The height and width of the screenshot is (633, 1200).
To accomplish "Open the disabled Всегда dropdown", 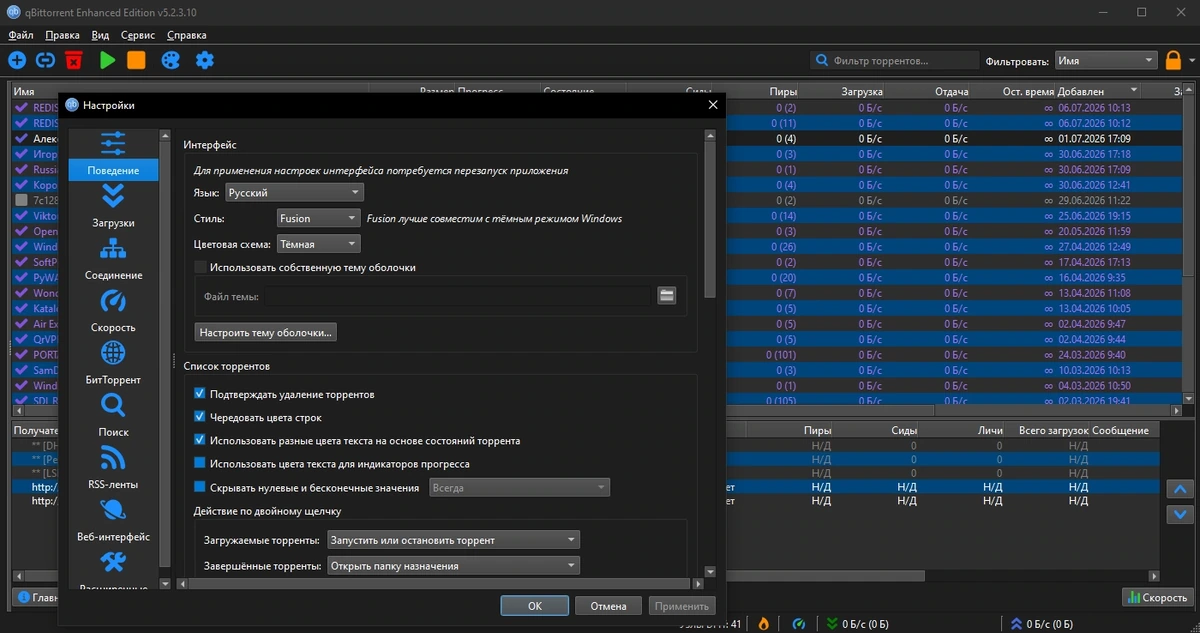I will [519, 488].
